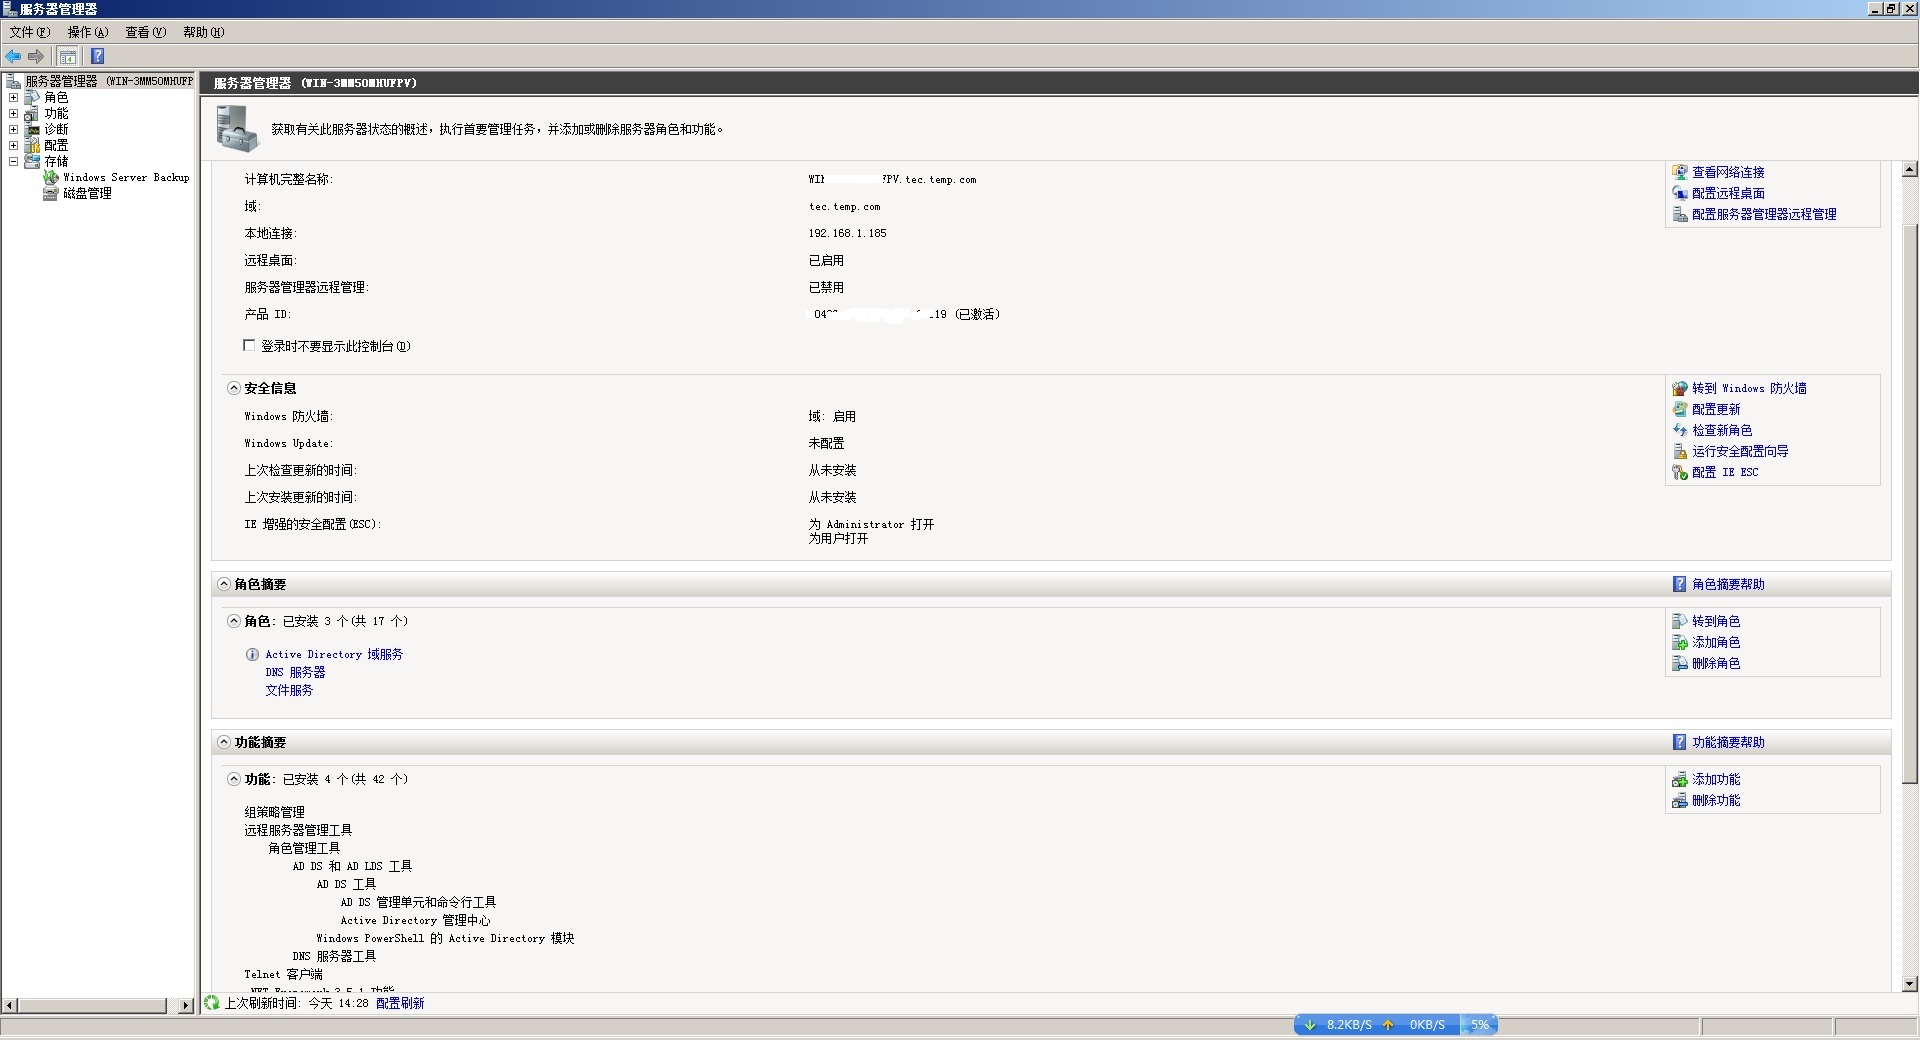Click the Telnet 客户端 feature entry
This screenshot has width=1920, height=1040.
click(x=283, y=974)
